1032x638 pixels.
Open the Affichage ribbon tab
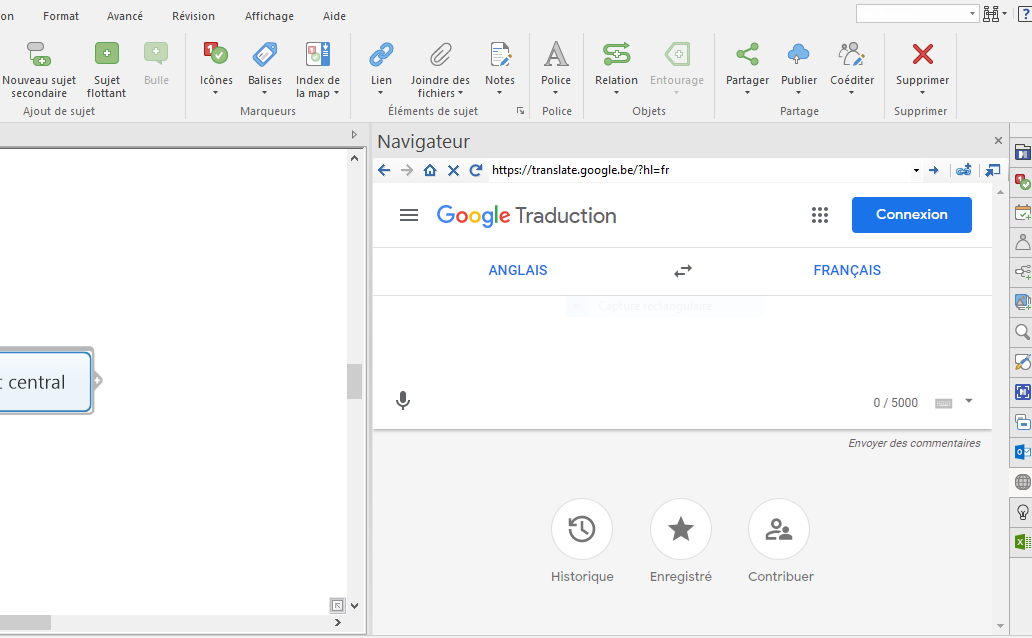tap(269, 16)
